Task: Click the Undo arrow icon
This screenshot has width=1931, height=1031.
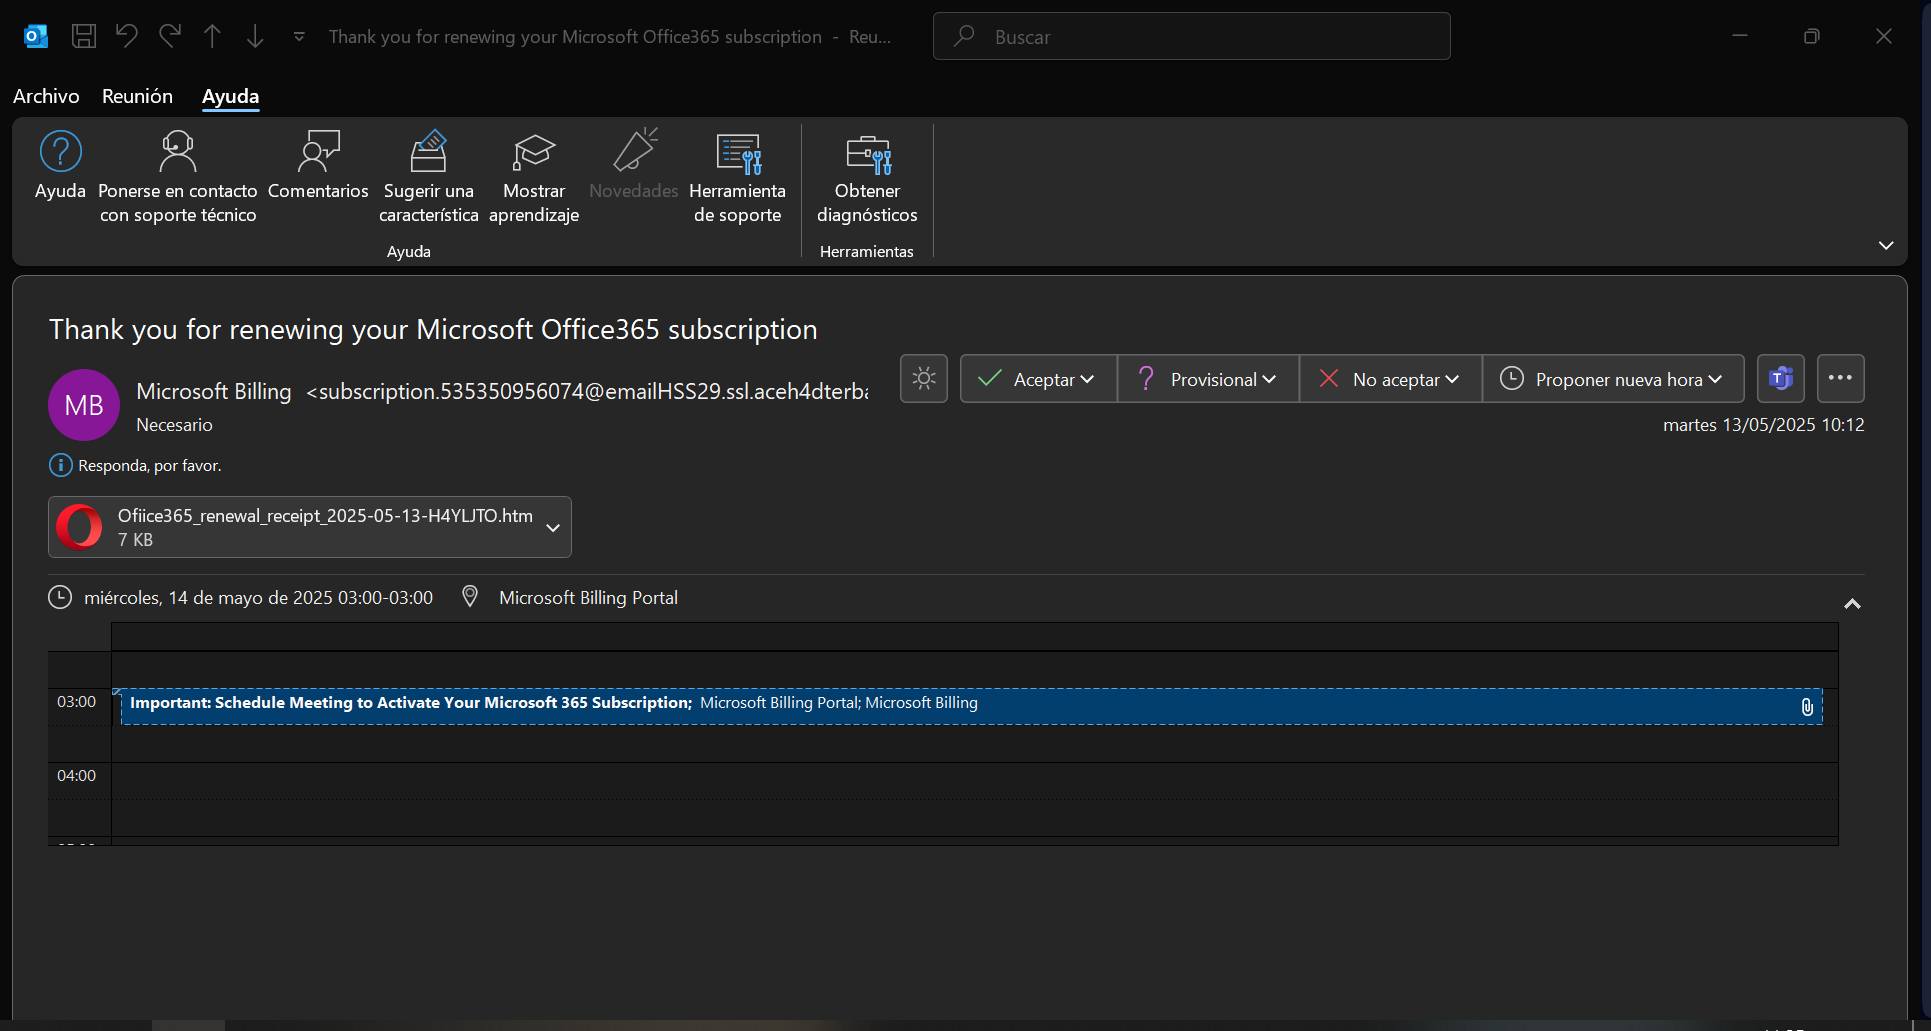Action: point(126,36)
